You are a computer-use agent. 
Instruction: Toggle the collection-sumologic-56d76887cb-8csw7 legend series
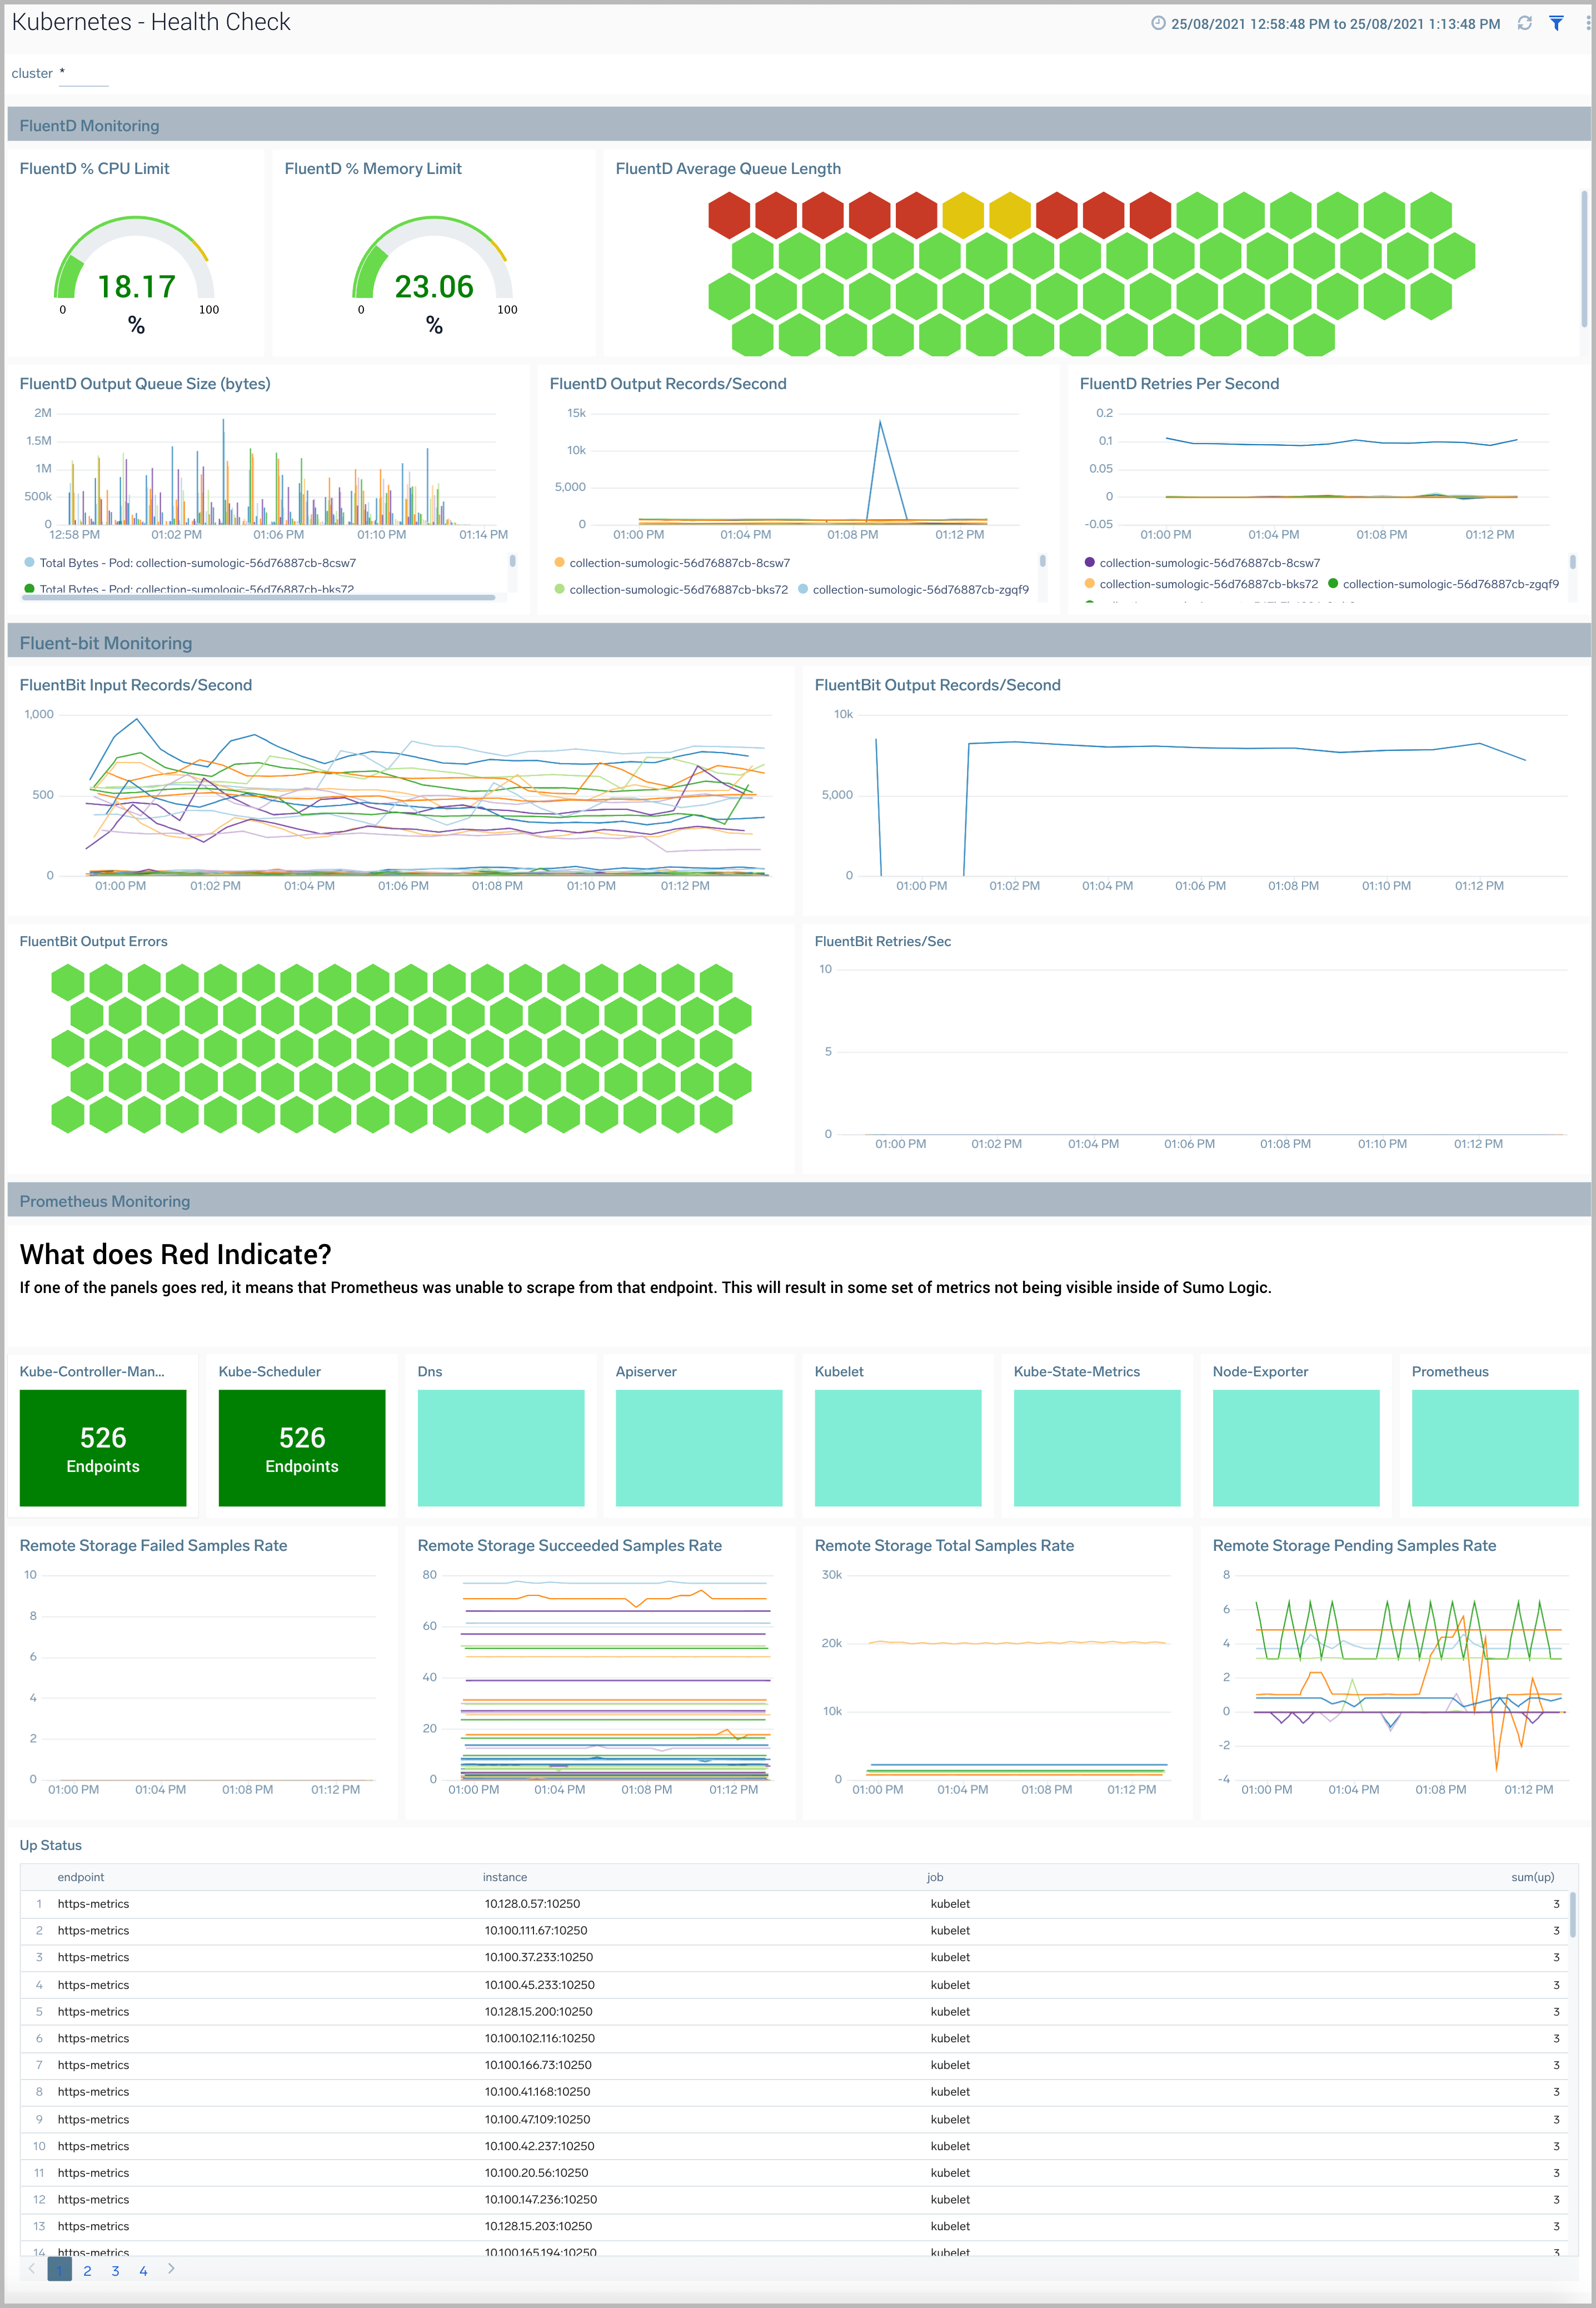pyautogui.click(x=680, y=562)
